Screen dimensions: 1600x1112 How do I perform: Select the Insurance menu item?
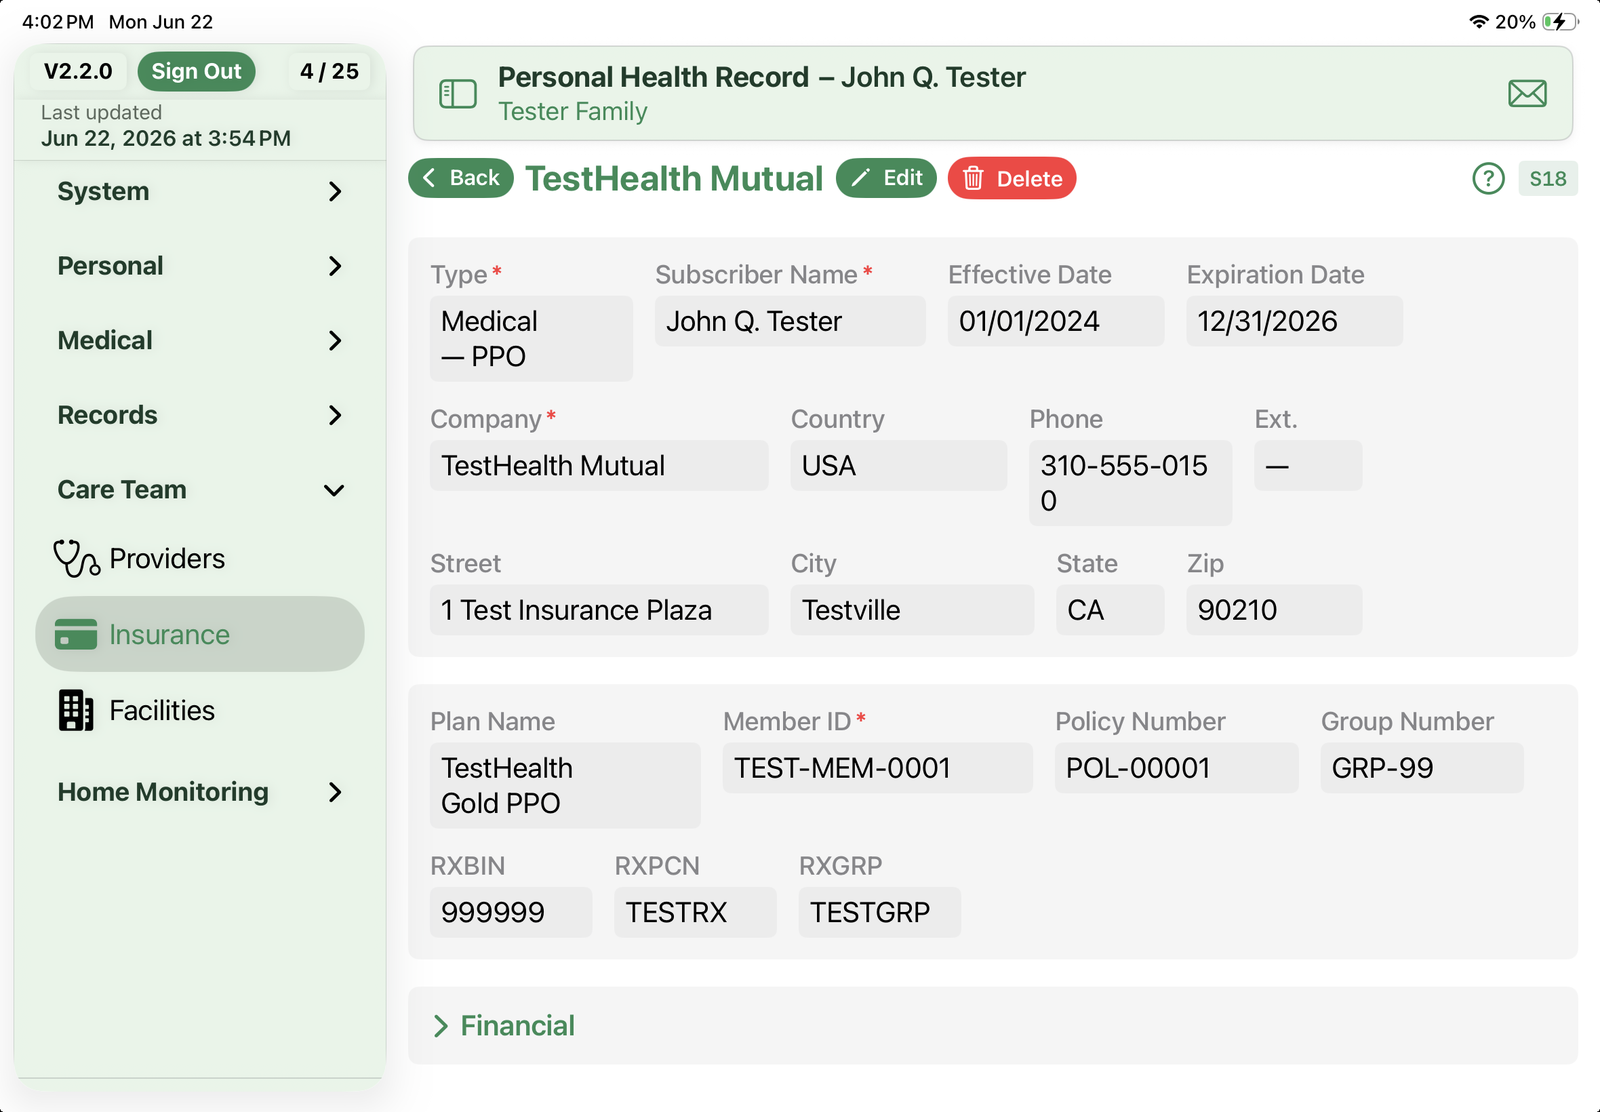click(x=200, y=635)
